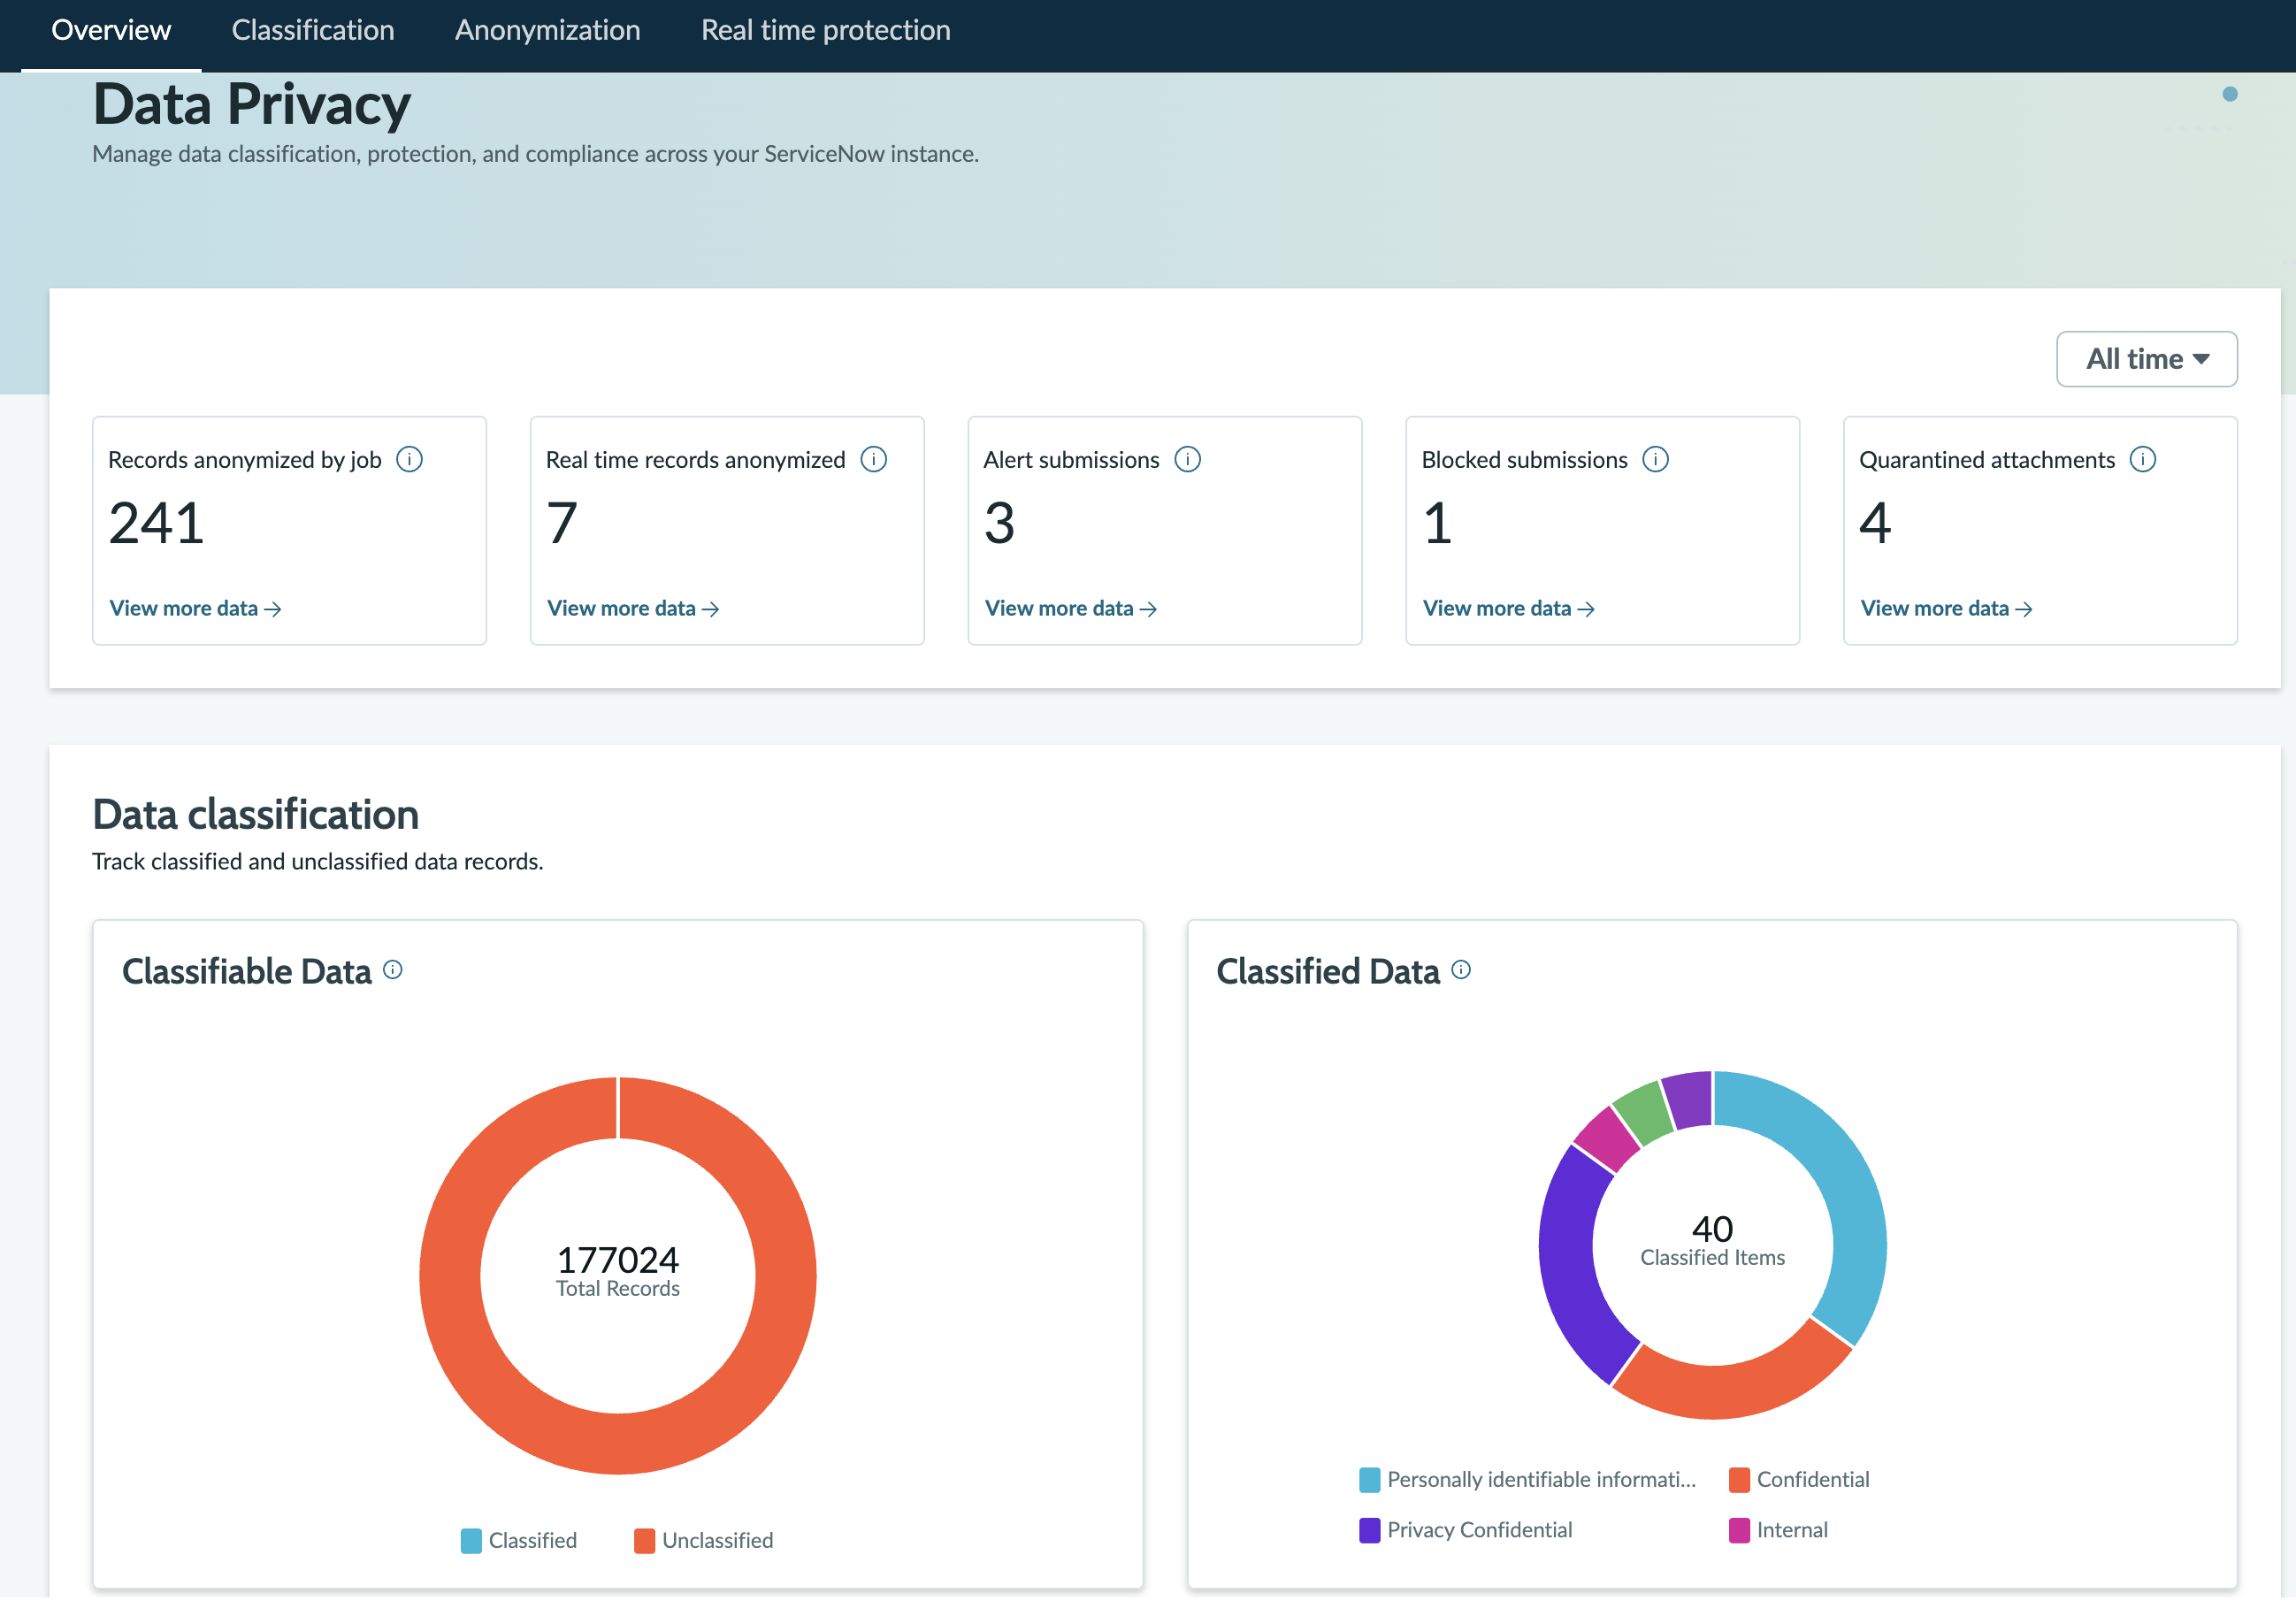
Task: Toggle the Unclassified legend swatch
Action: click(644, 1541)
